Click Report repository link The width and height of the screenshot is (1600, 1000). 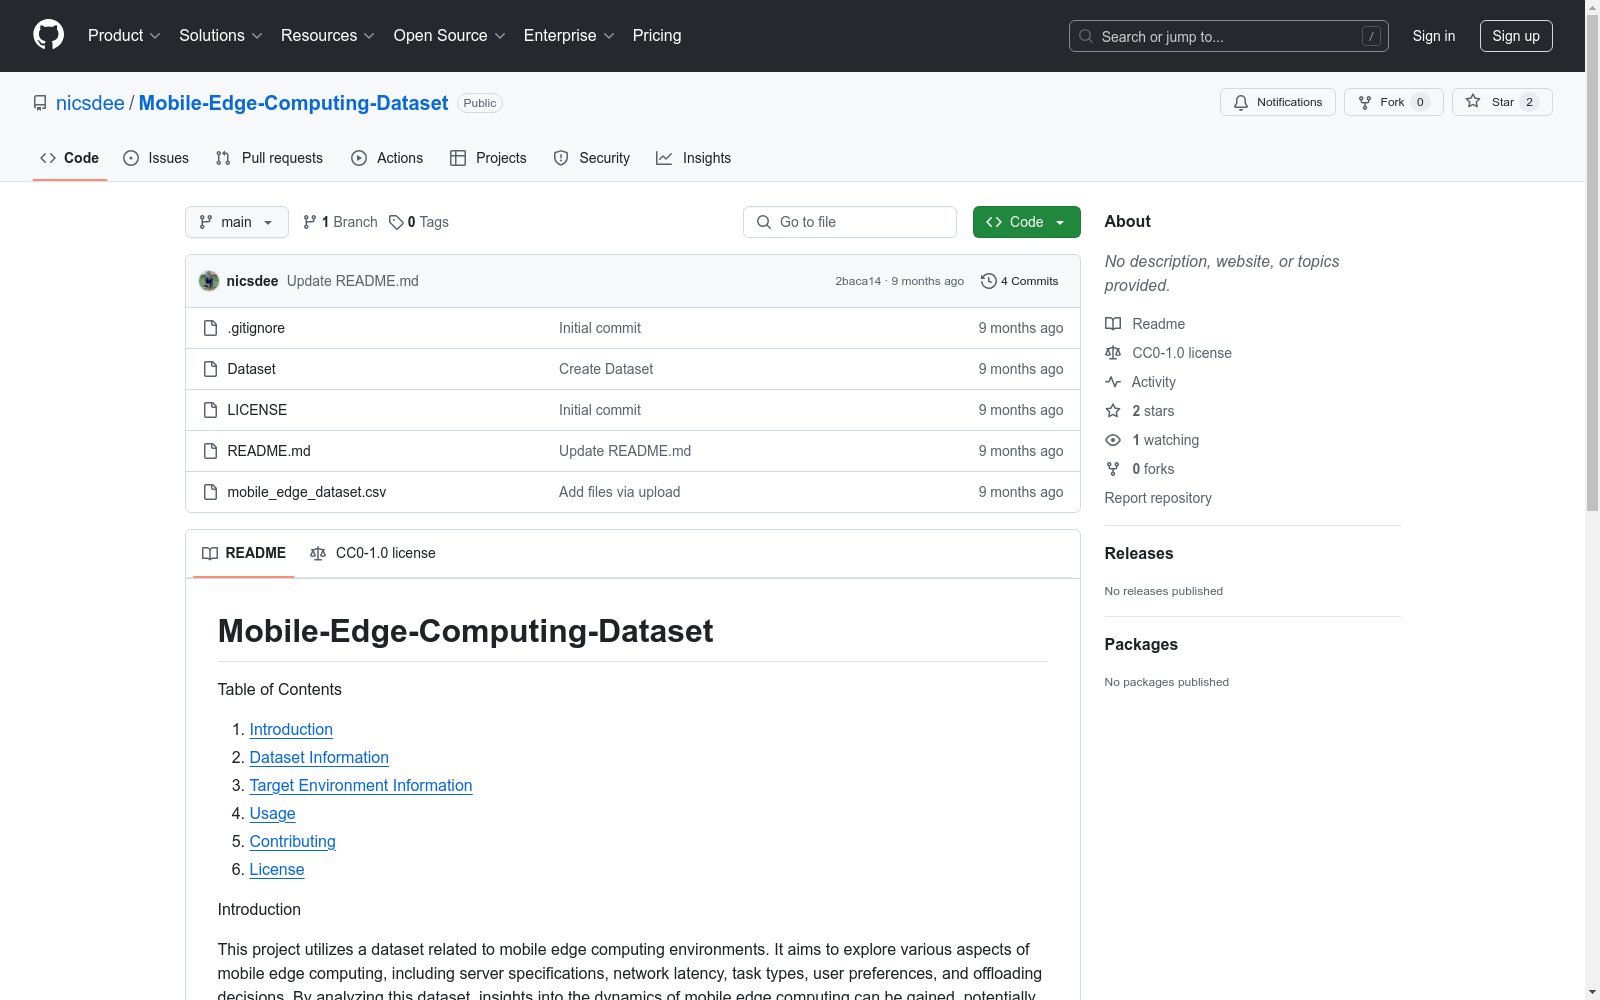[x=1158, y=498]
